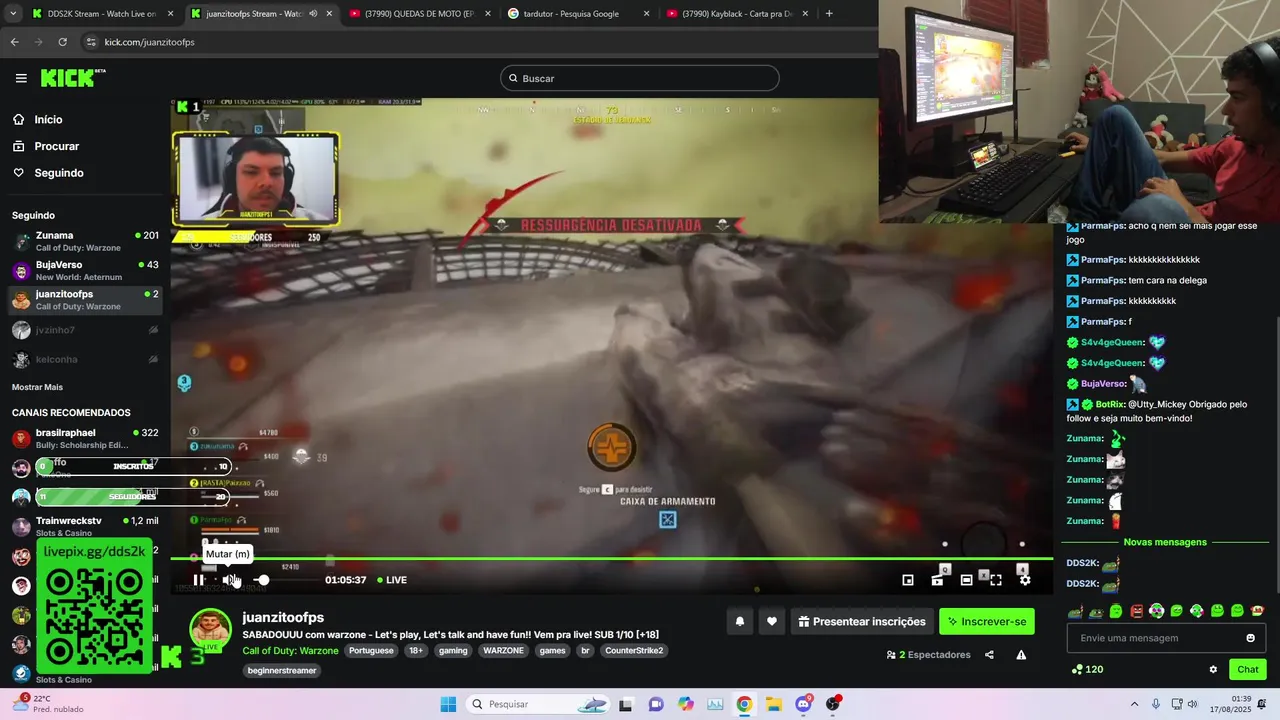Click the green Inscrever-se button
1280x720 pixels.
click(987, 622)
